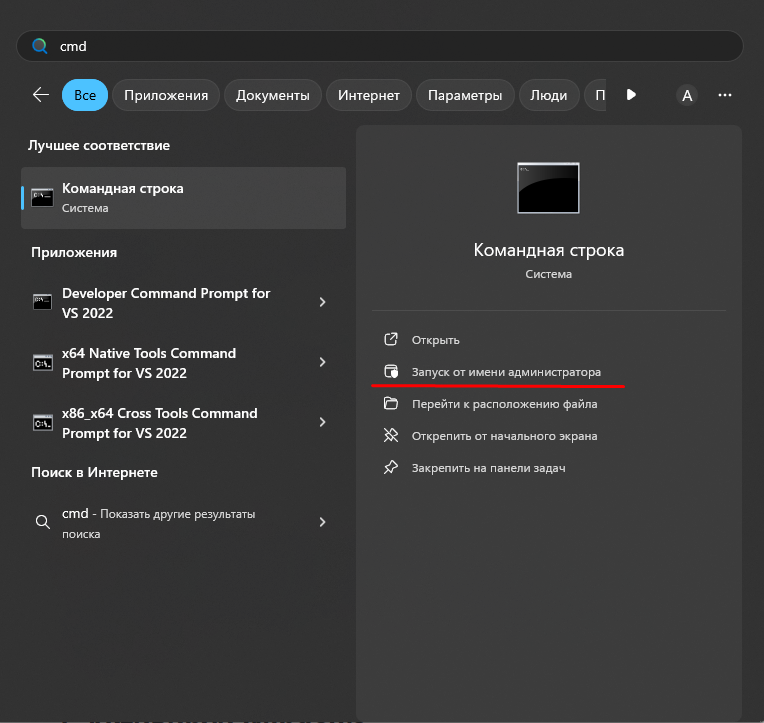This screenshot has height=723, width=764.
Task: Select the Командная строка best match result
Action: point(183,198)
